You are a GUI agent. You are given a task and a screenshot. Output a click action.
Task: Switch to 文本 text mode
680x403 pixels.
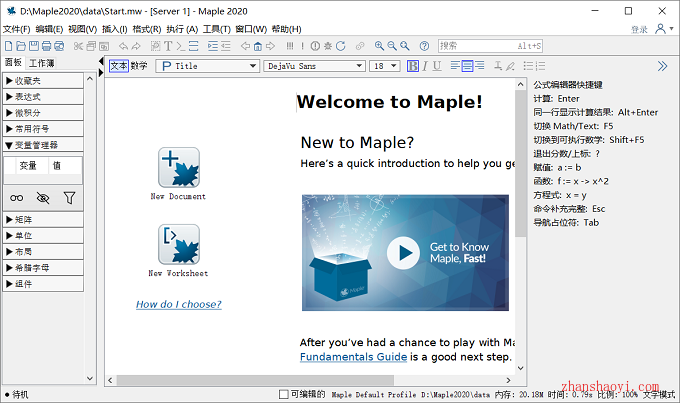point(119,66)
